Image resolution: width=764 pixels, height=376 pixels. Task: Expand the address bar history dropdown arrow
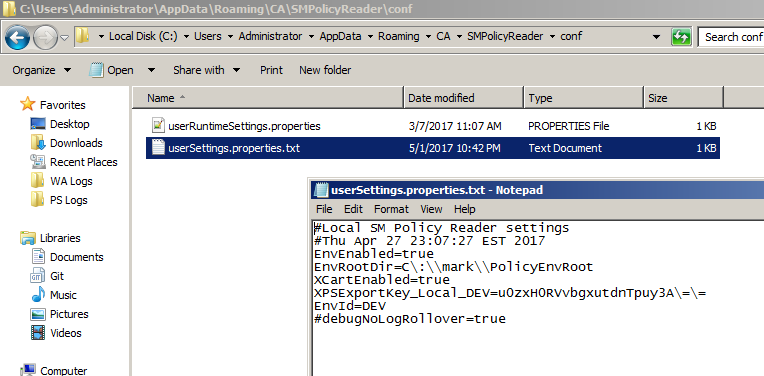pyautogui.click(x=656, y=37)
